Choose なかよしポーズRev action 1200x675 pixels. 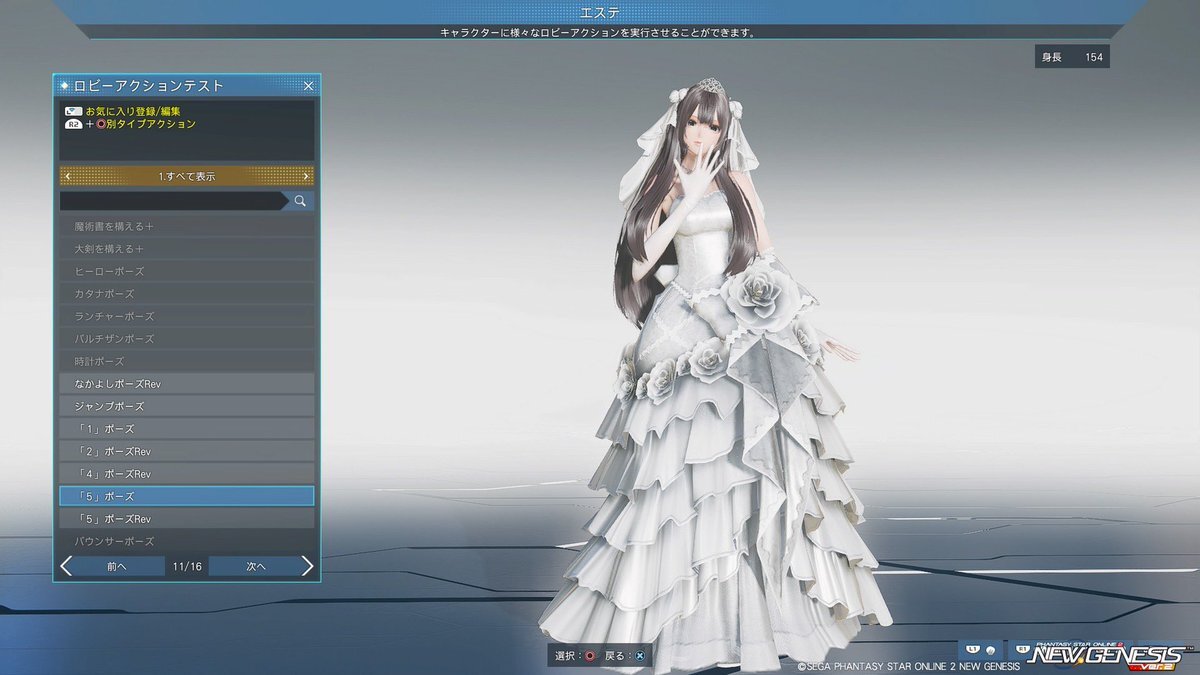pyautogui.click(x=187, y=384)
